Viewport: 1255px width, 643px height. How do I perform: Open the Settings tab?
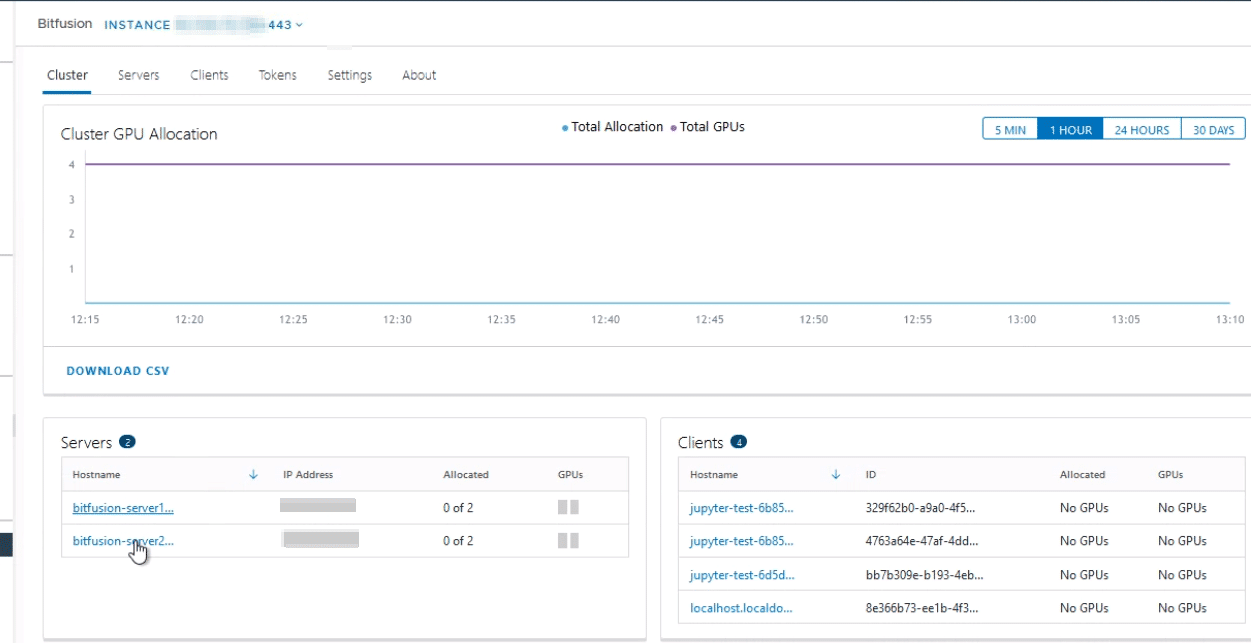[349, 75]
